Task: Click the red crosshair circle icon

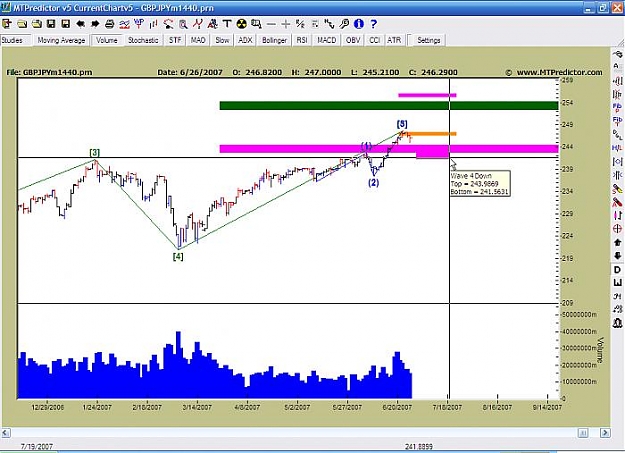Action: [x=617, y=228]
